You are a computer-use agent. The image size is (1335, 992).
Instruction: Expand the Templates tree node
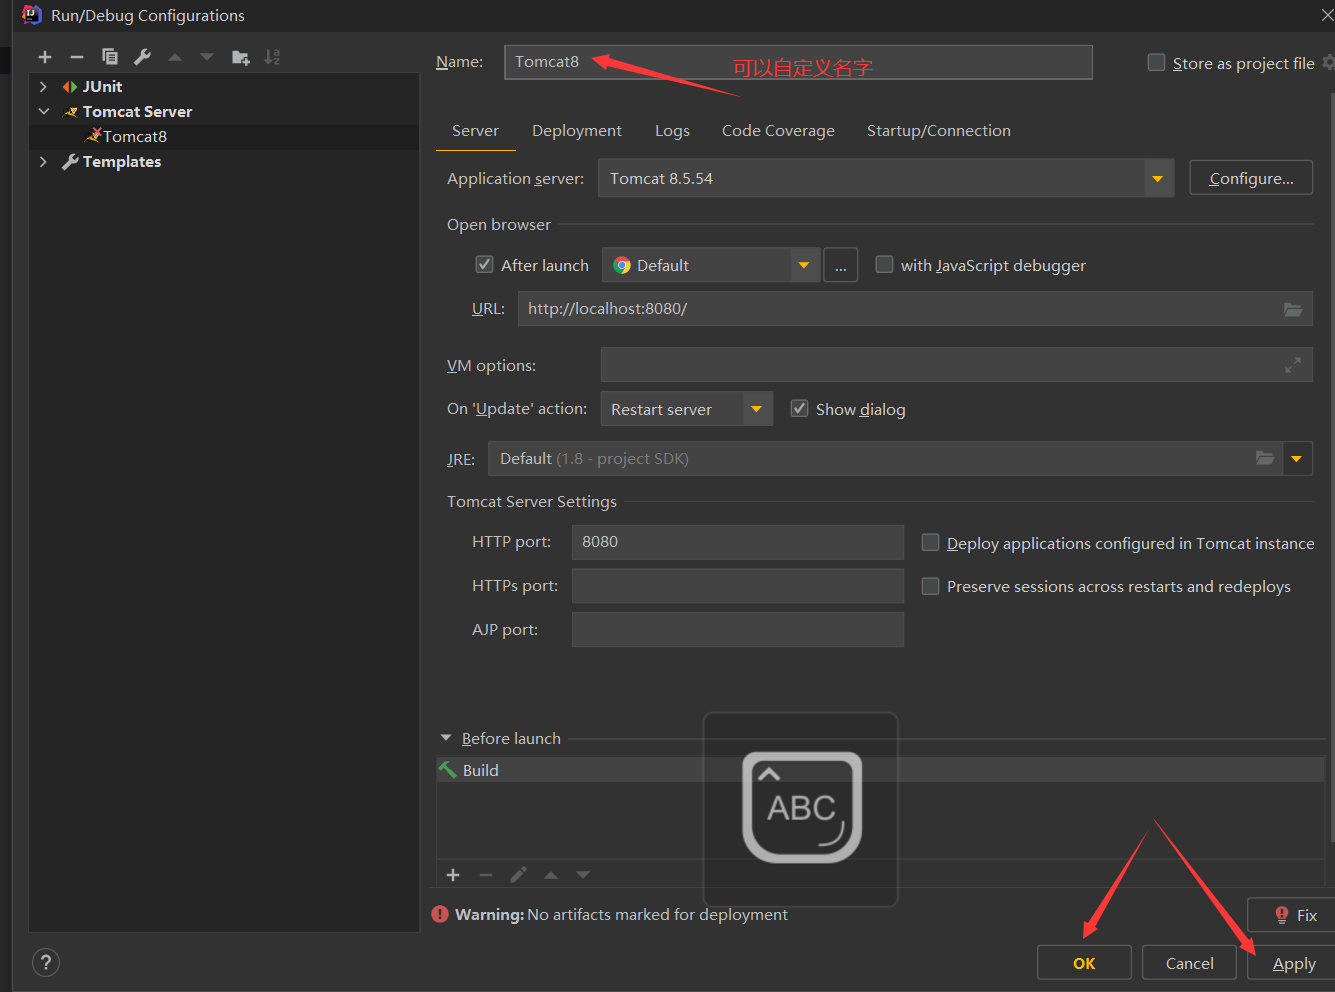coord(43,162)
